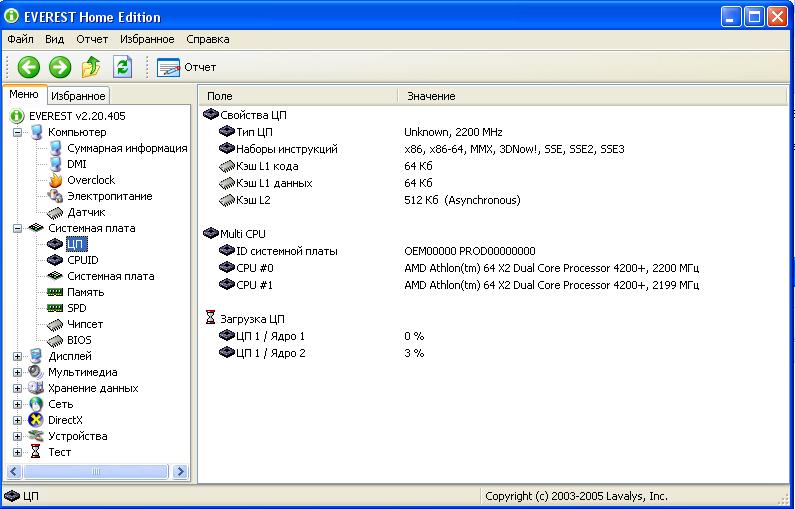This screenshot has width=795, height=509.
Task: Click the green Forward arrow icon
Action: [x=60, y=67]
